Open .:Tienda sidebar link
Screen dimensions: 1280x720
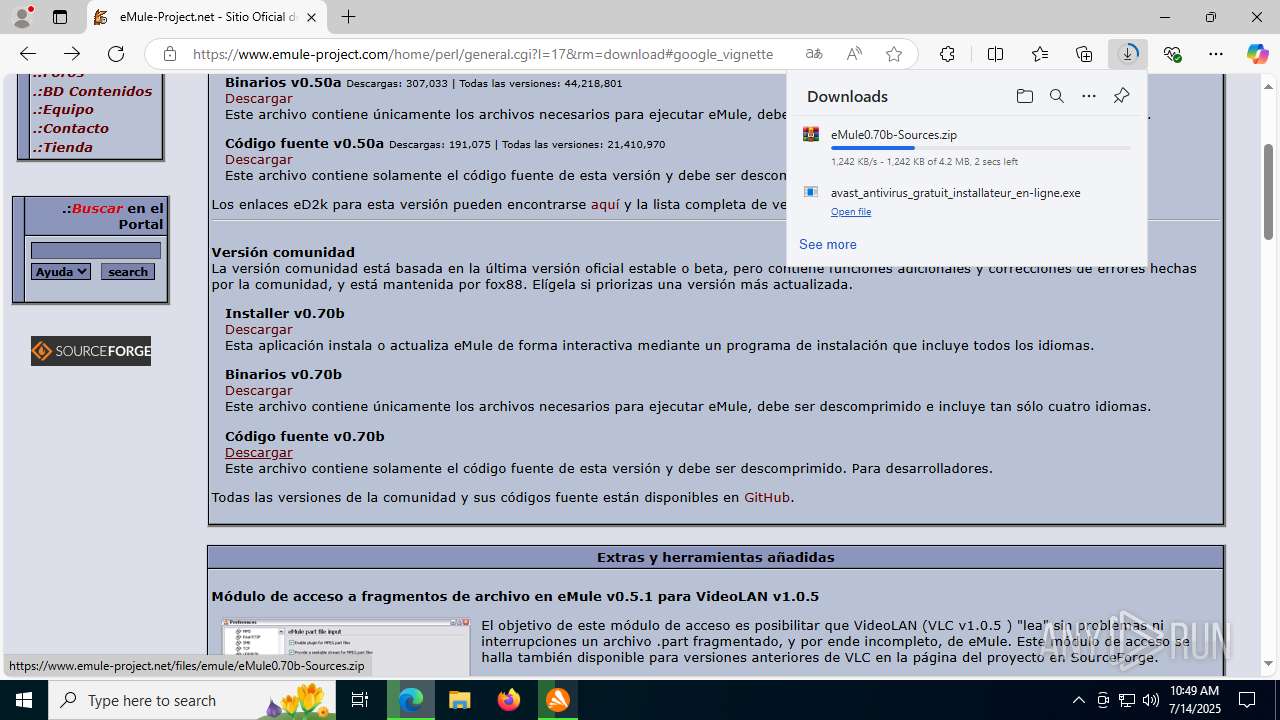[62, 147]
